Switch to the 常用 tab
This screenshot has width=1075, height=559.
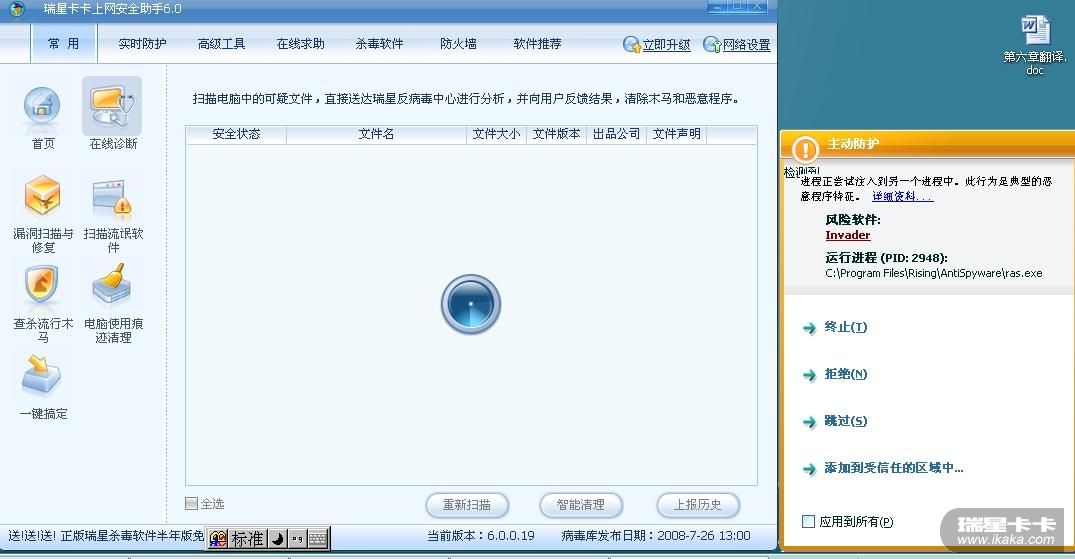coord(64,44)
